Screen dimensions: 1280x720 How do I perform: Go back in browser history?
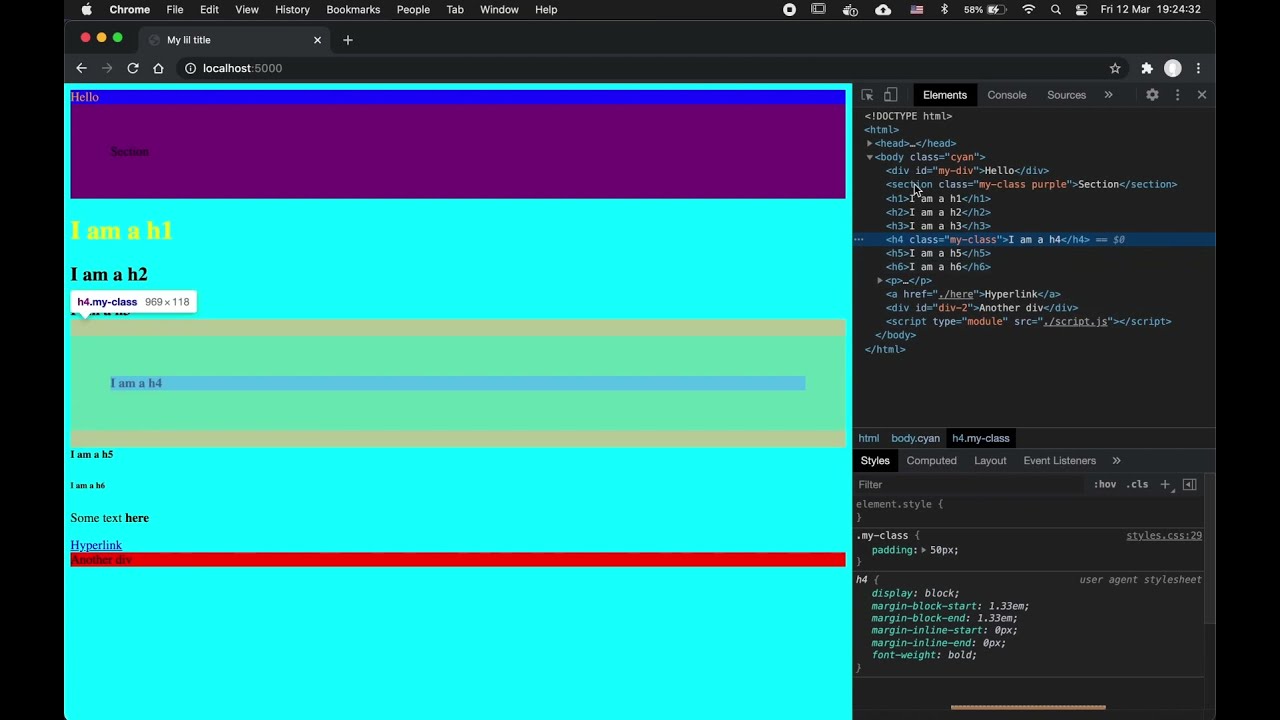(81, 68)
